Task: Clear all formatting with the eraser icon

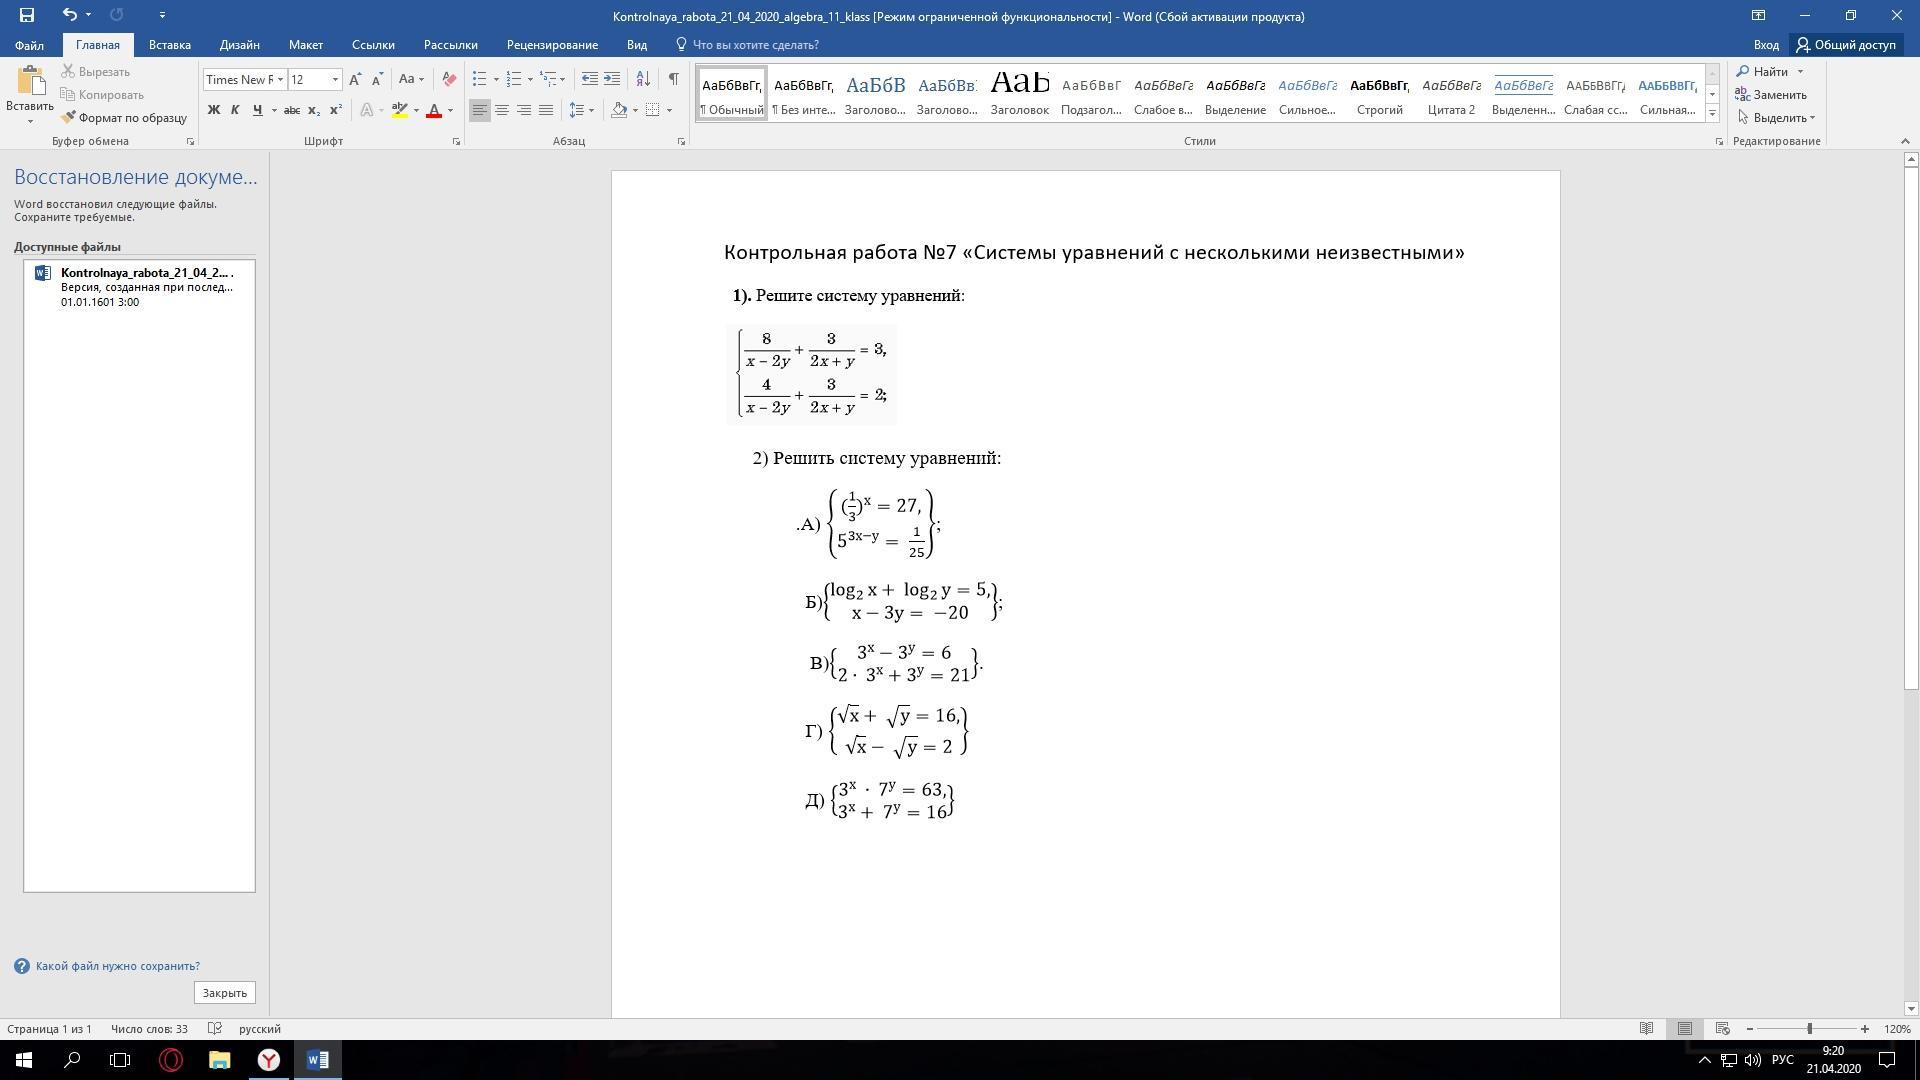Action: [449, 79]
